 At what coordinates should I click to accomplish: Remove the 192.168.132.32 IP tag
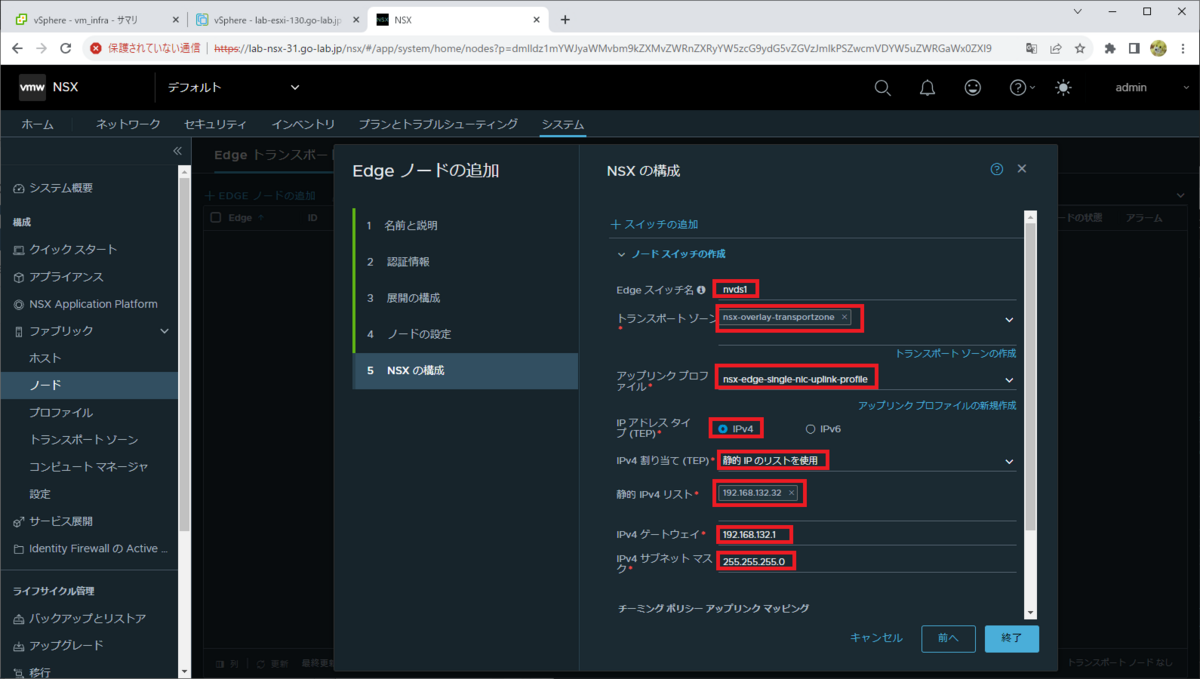(x=791, y=493)
